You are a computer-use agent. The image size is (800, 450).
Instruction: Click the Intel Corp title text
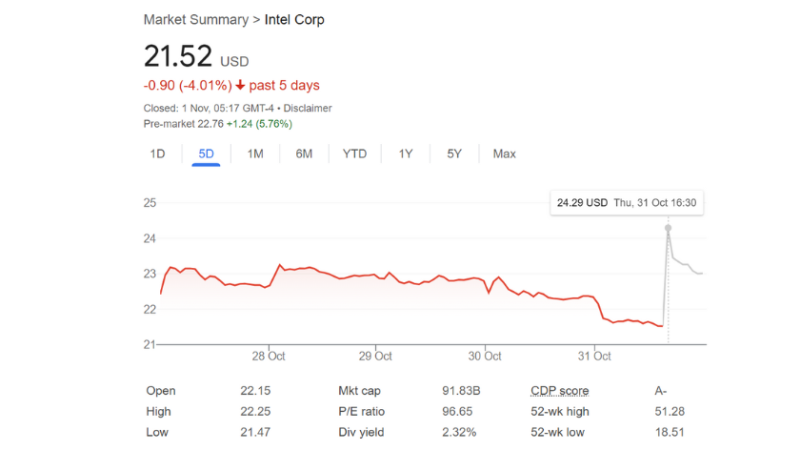294,20
